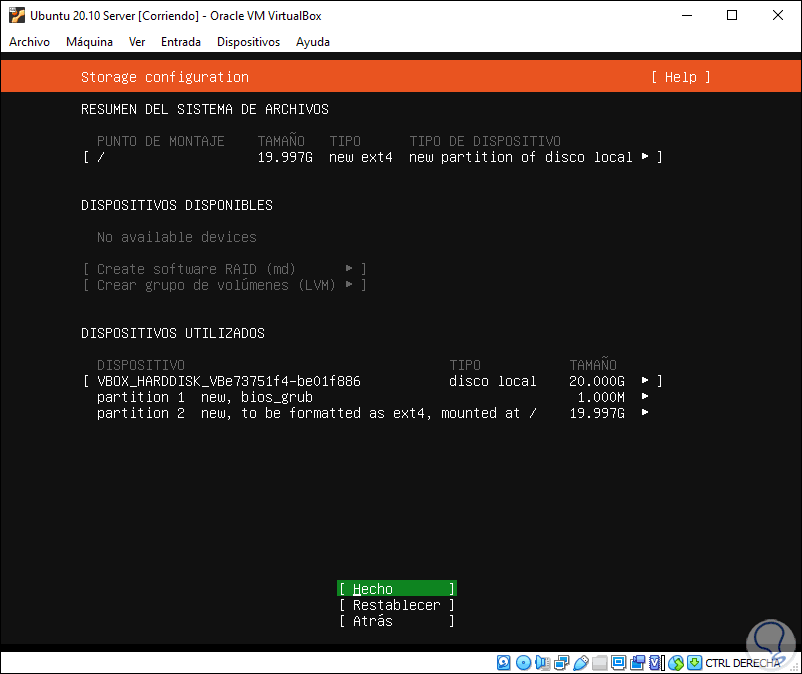Go back with the Atrás button

tap(396, 621)
